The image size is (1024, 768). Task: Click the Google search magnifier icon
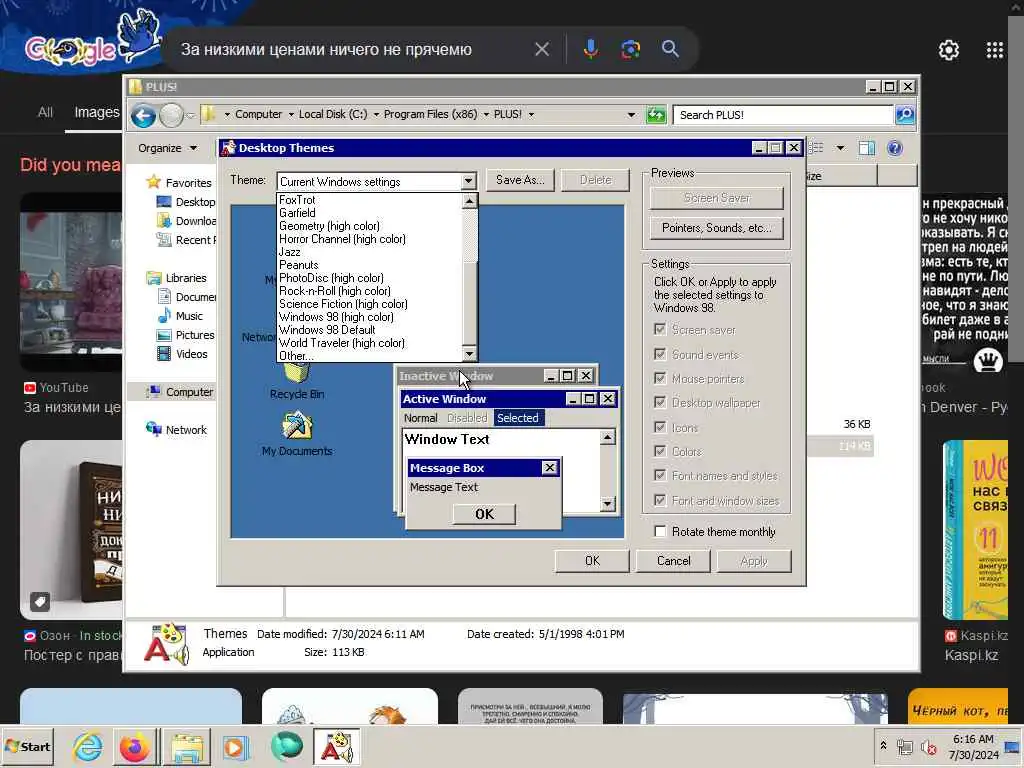(670, 49)
